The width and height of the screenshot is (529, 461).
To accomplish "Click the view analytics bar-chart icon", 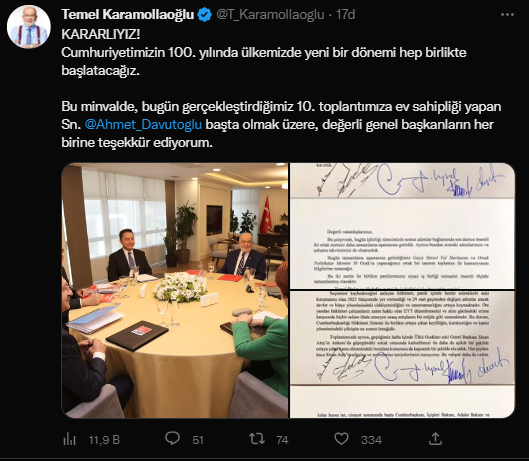I will tap(69, 439).
